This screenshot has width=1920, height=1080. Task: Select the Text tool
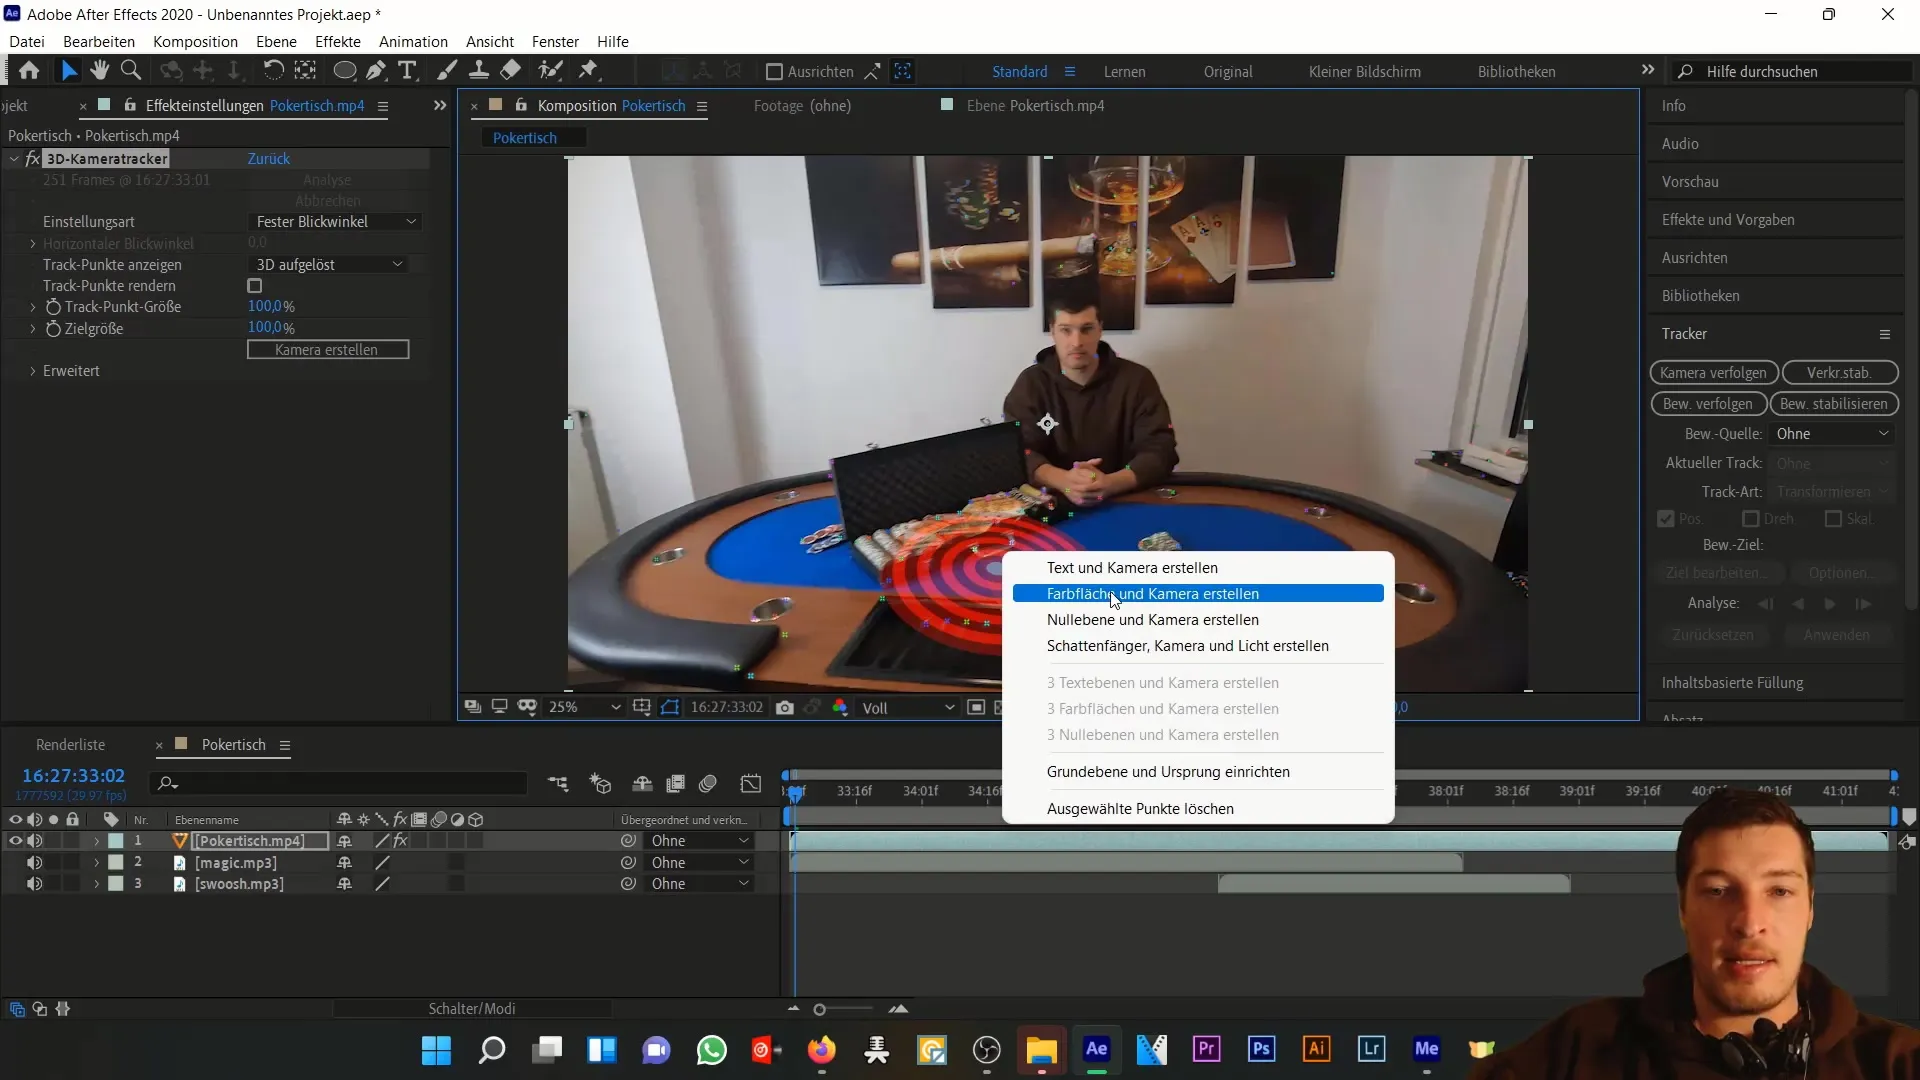[x=407, y=70]
